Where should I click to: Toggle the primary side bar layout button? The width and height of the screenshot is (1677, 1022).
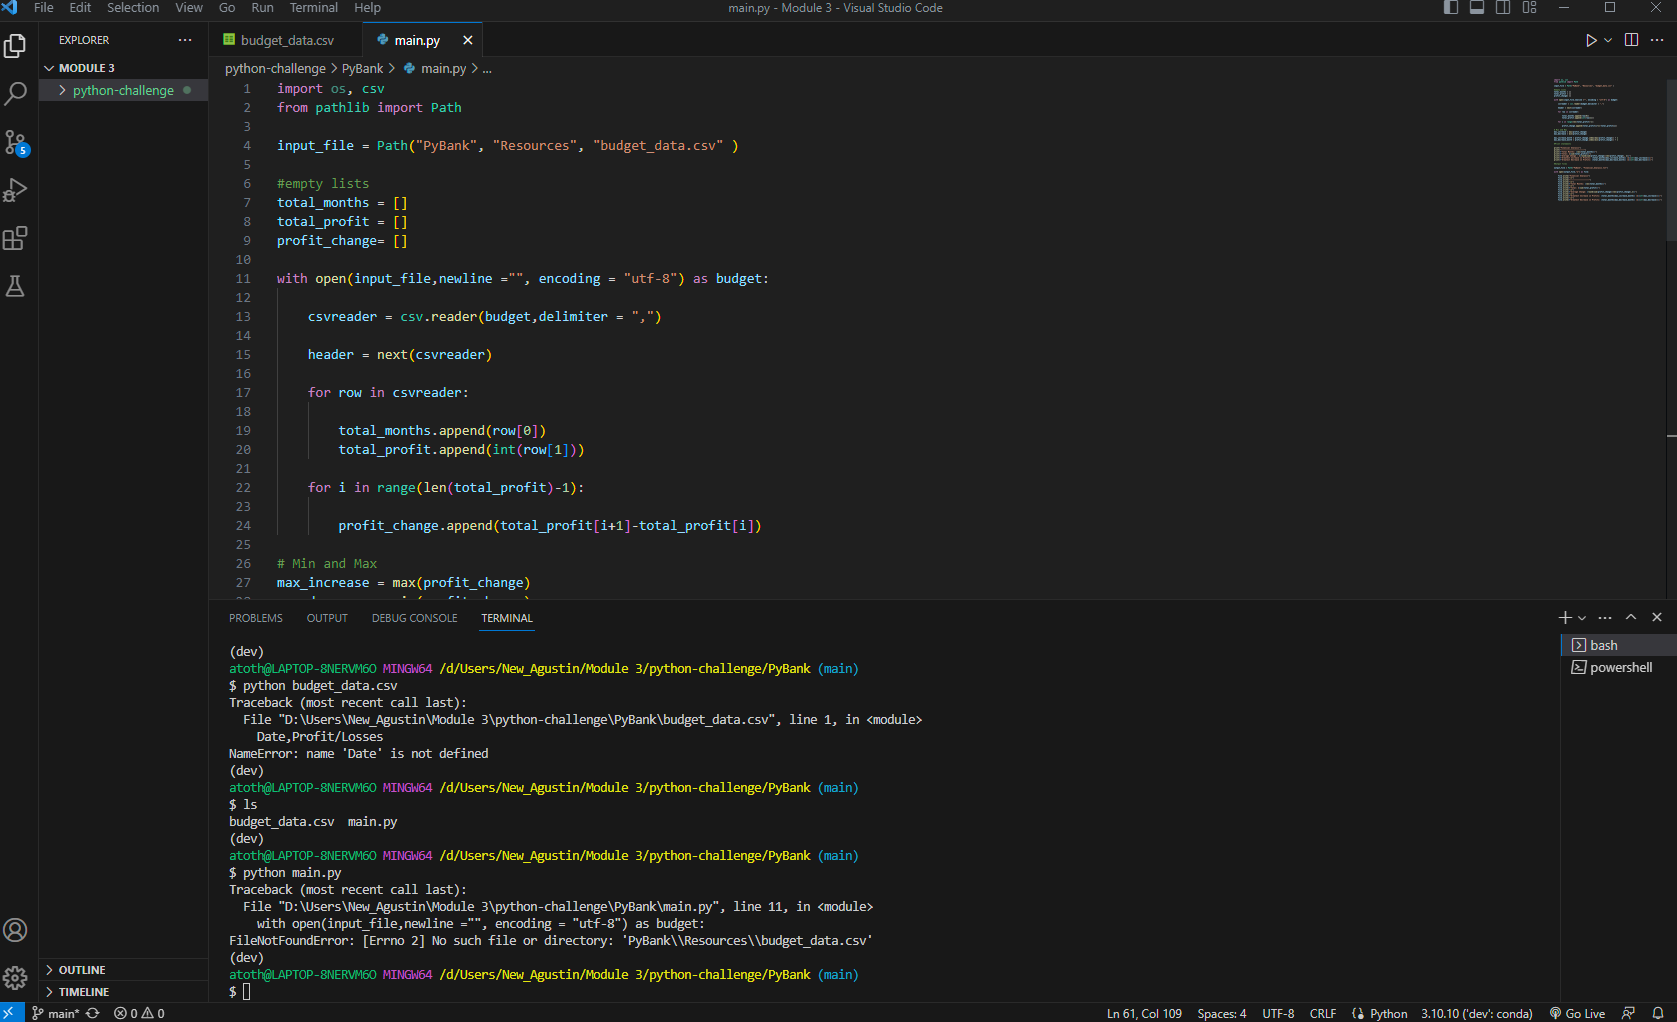click(1451, 8)
